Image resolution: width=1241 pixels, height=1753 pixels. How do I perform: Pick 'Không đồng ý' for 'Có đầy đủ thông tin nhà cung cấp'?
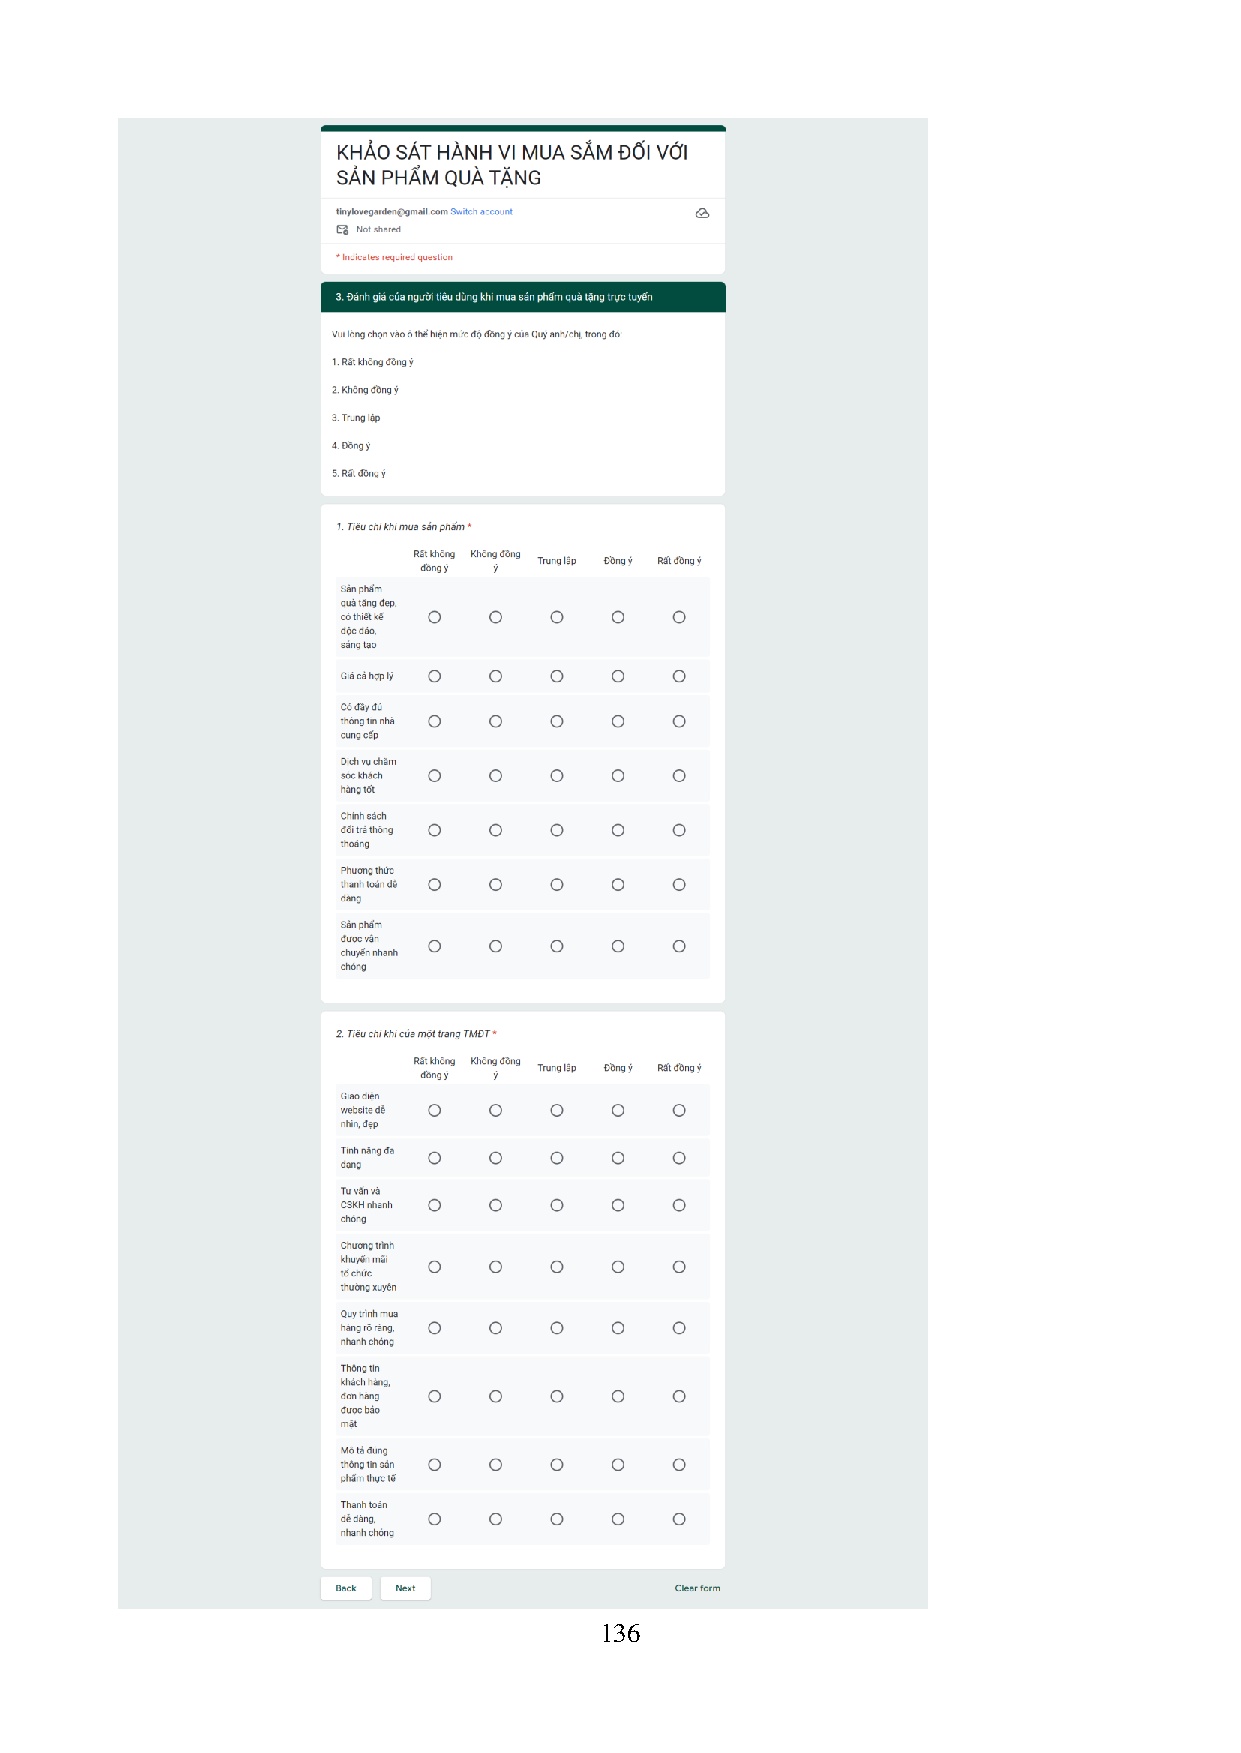coord(496,722)
